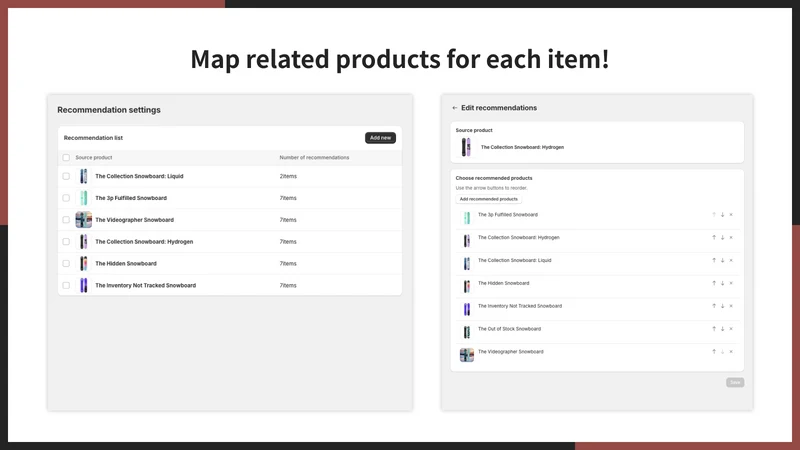
Task: Move The 3p Fulfilled Snowboard recommendation down
Action: tap(722, 215)
